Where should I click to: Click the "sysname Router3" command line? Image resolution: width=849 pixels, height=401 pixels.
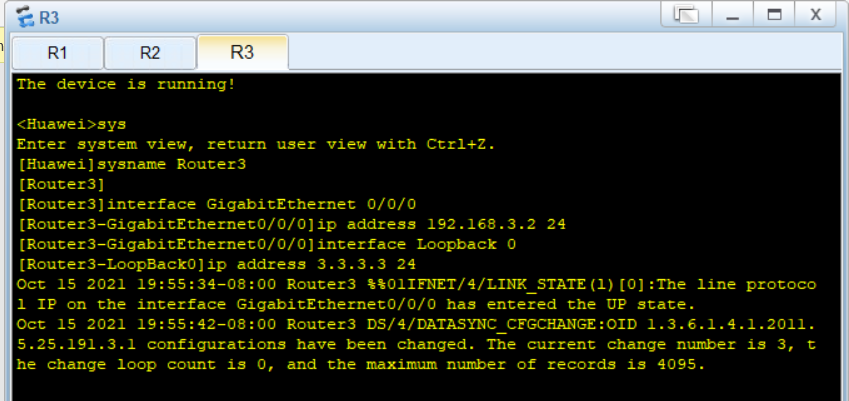coord(132,165)
